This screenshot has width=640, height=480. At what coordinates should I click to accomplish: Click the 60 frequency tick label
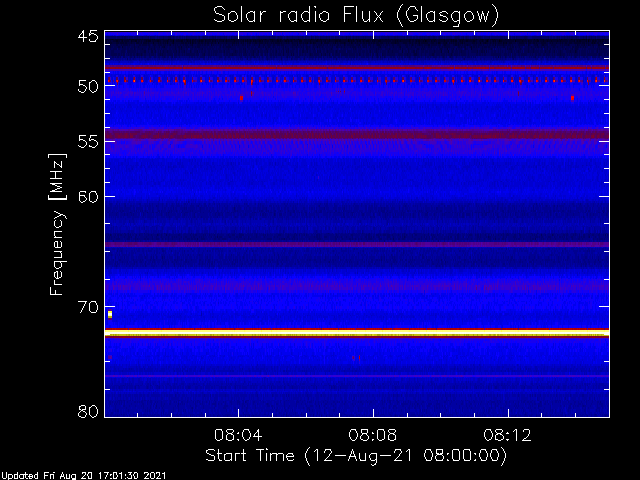click(88, 196)
